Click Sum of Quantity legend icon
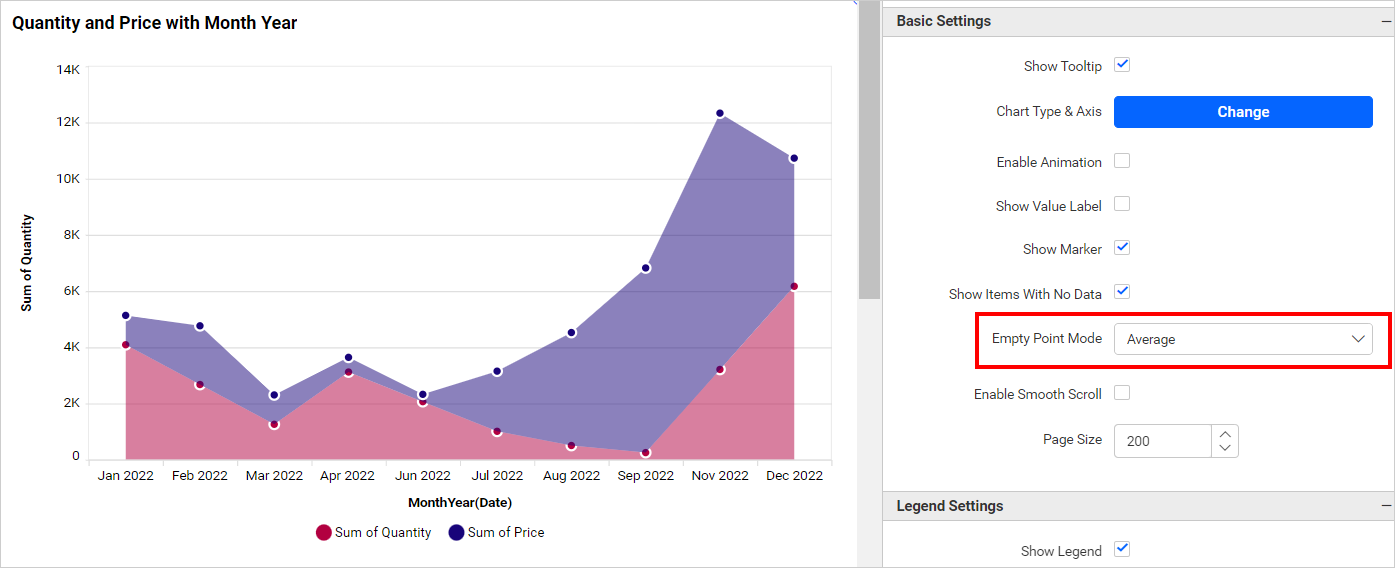Image resolution: width=1395 pixels, height=568 pixels. point(324,533)
